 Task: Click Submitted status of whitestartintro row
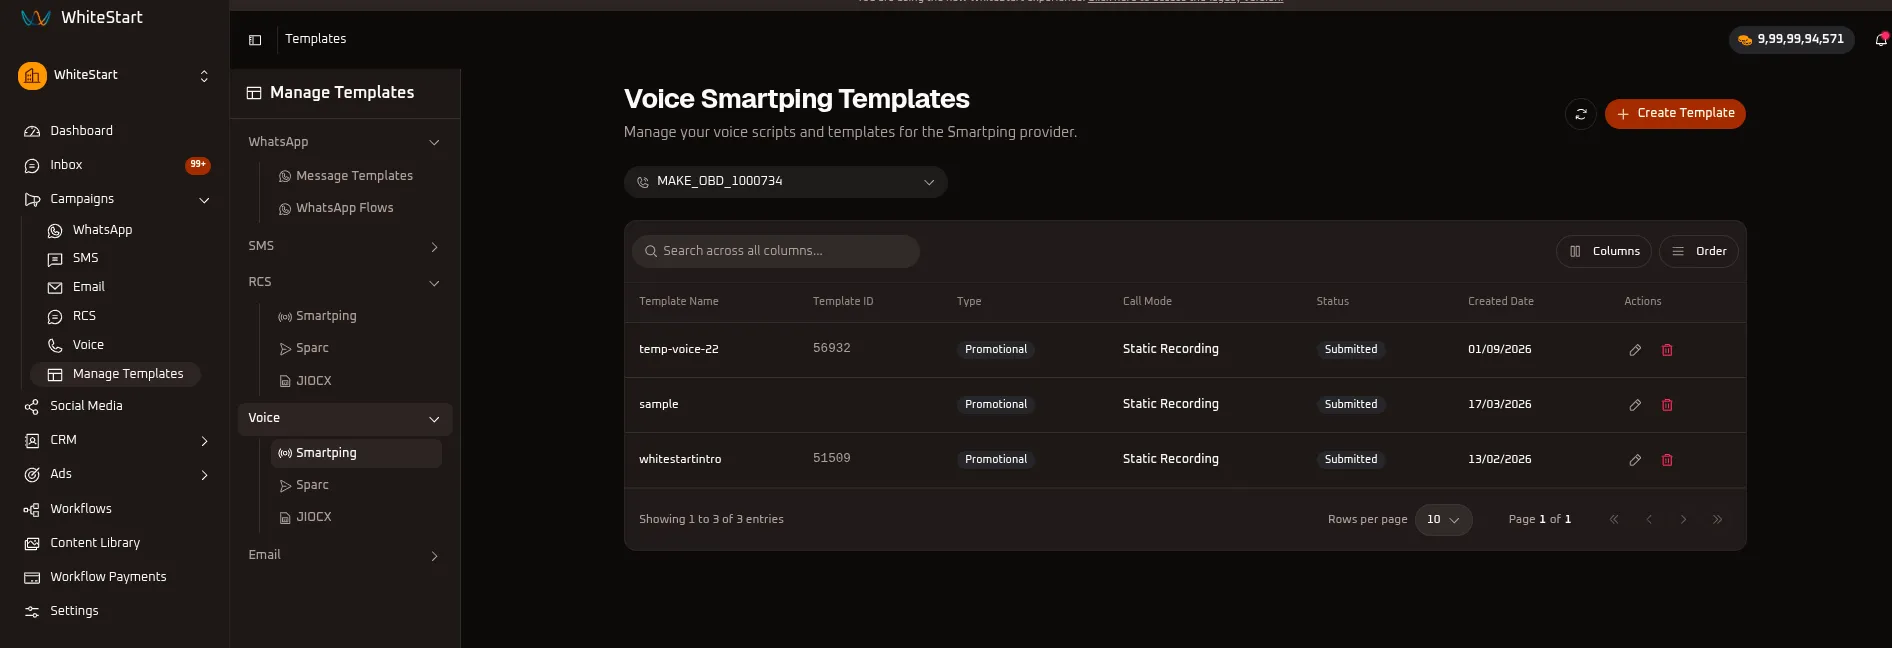[1351, 460]
